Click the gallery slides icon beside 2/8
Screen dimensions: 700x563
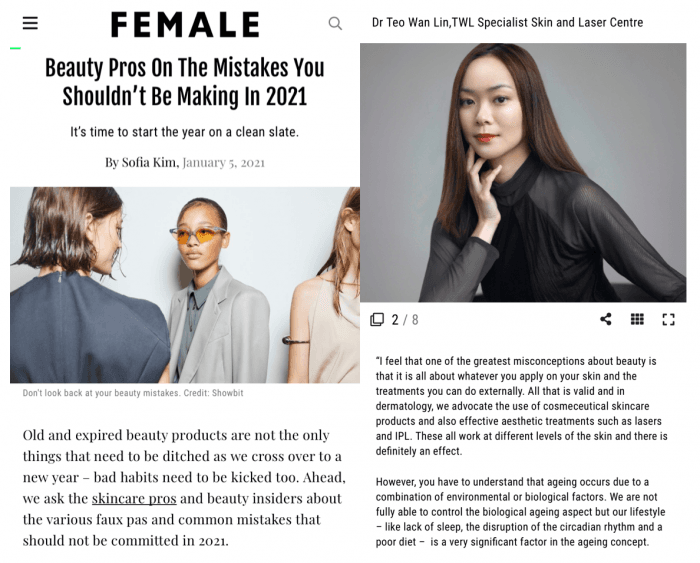click(x=377, y=319)
